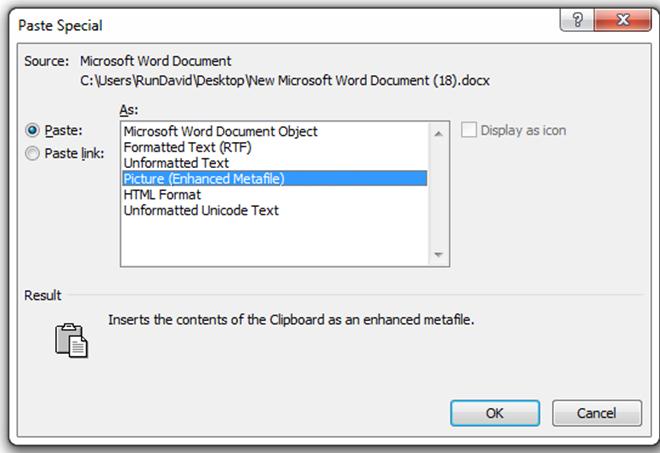Choose Microsoft Word Document Object format
This screenshot has width=660, height=453.
coord(221,131)
